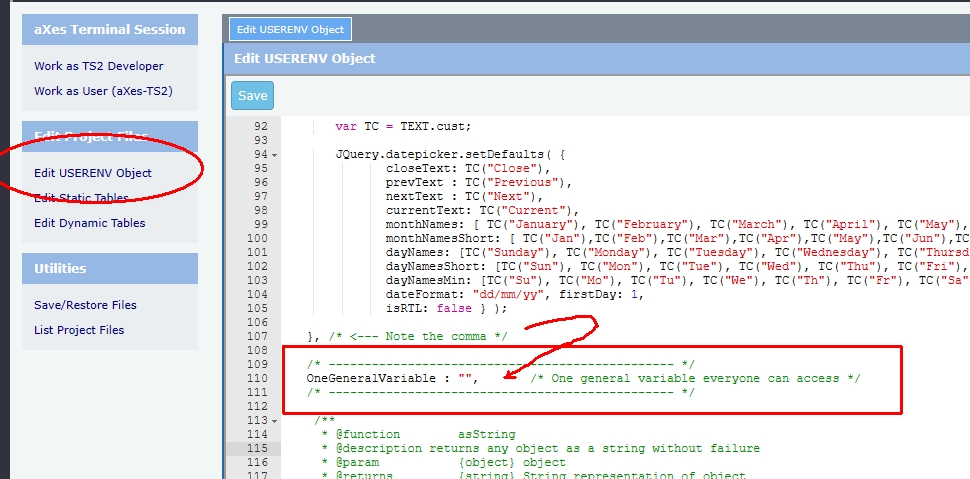Click the aXes Terminal Session header
Image resolution: width=970 pixels, height=479 pixels.
(x=110, y=30)
